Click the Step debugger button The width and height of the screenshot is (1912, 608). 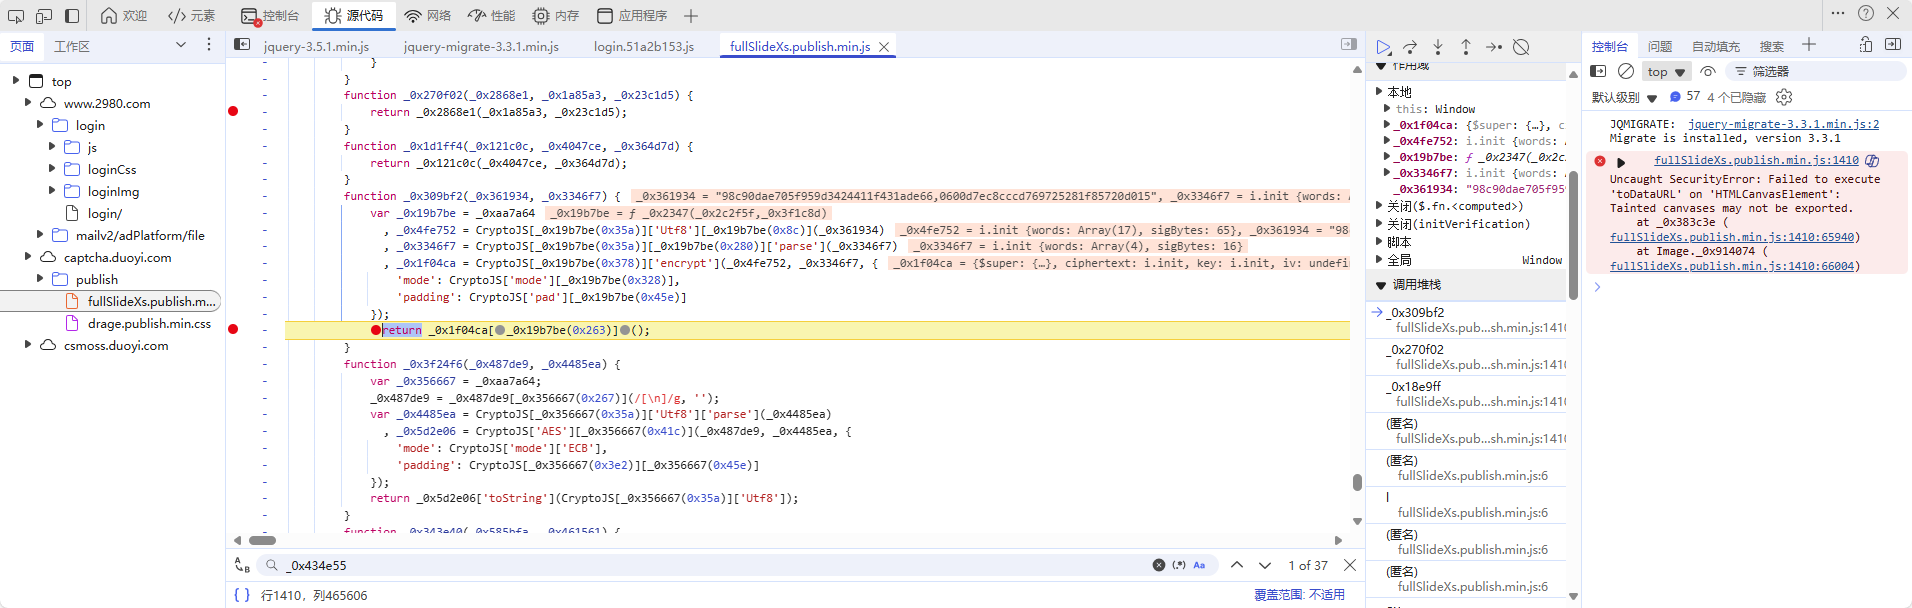tap(1494, 47)
